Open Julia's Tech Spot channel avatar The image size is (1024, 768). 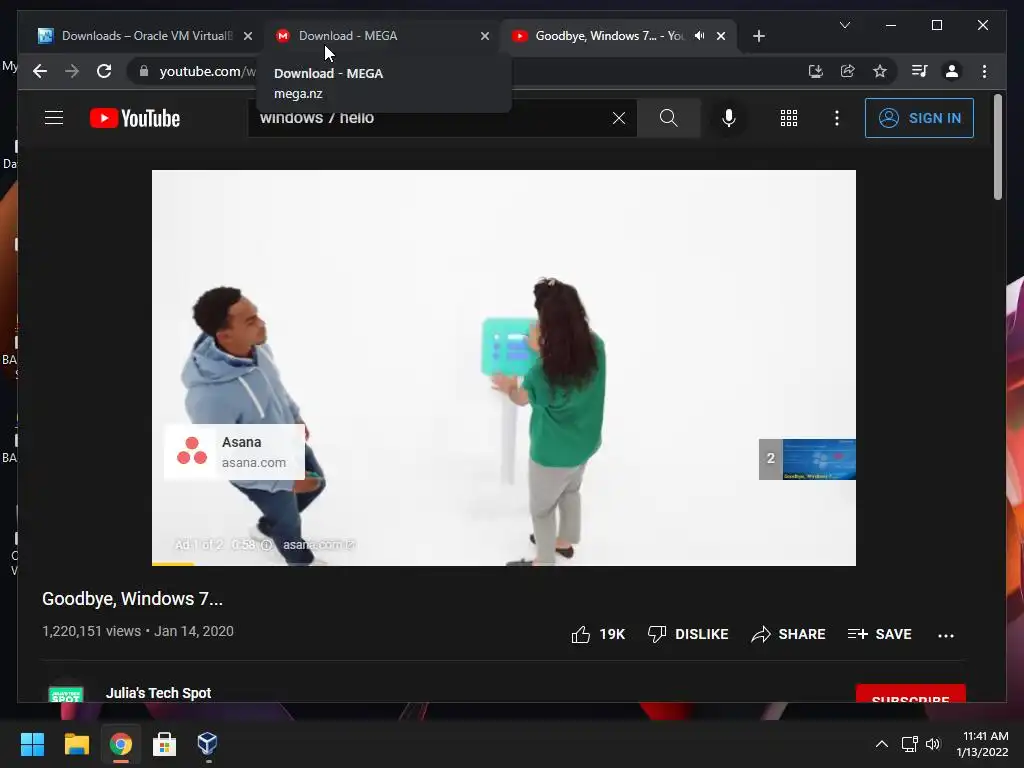[66, 694]
